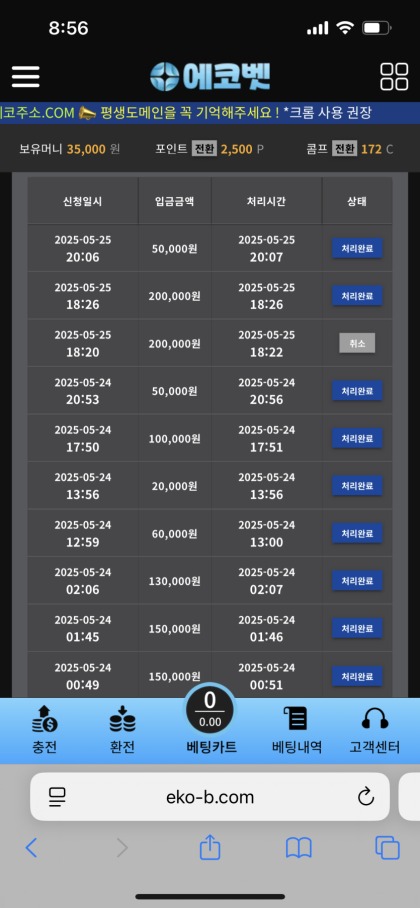Tap the 에코벳 logo
420x908 pixels.
pyautogui.click(x=210, y=76)
